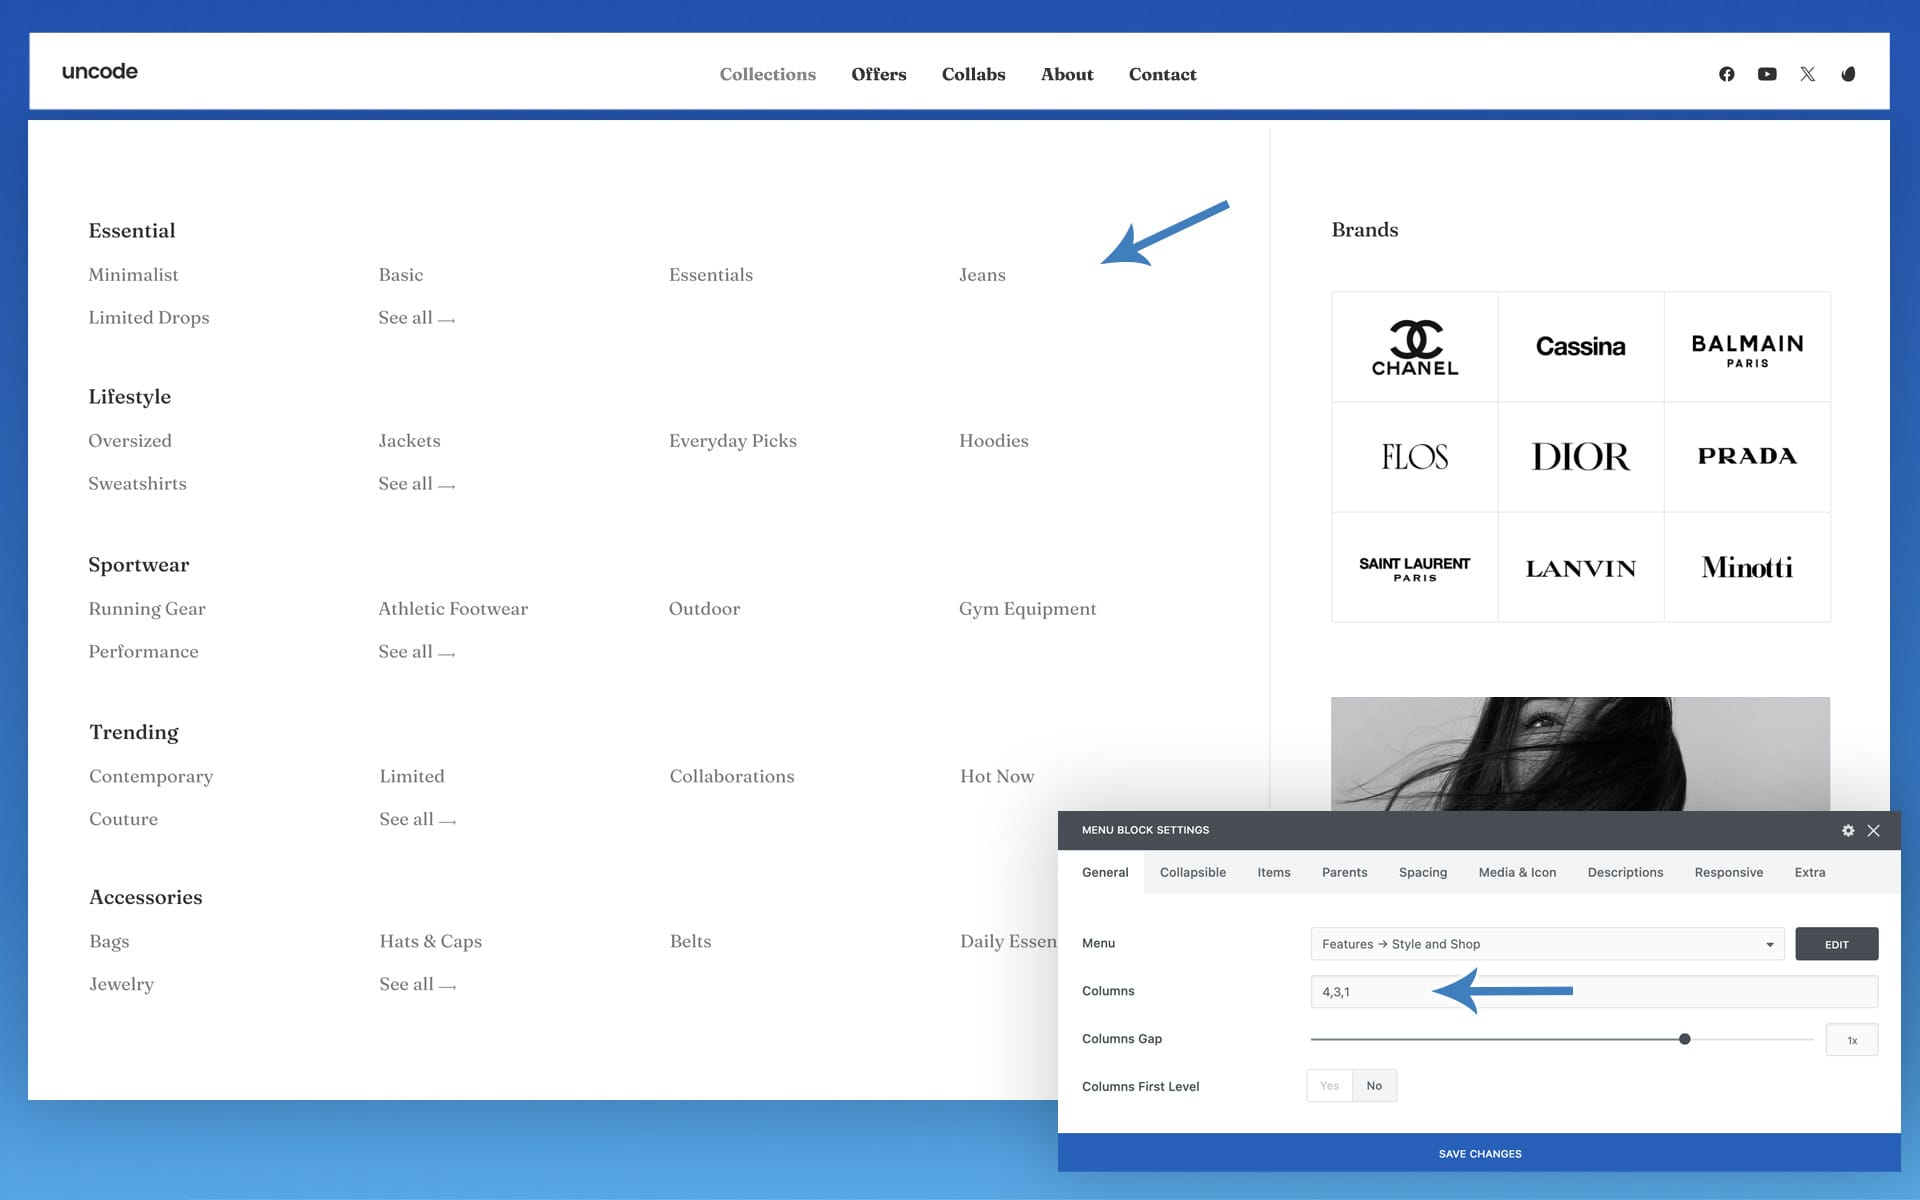1920x1200 pixels.
Task: Click the Edit button beside Menu
Action: point(1836,944)
